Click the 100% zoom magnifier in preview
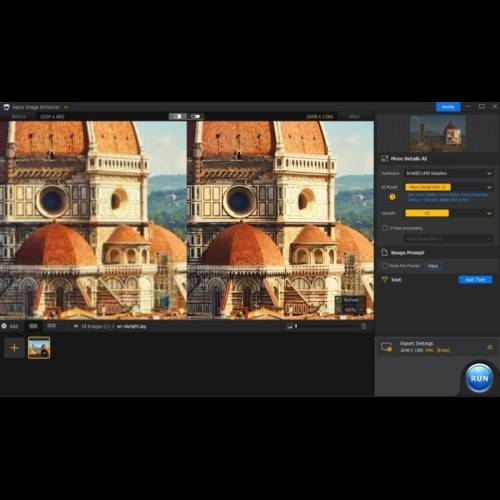Viewport: 500px width, 500px height. [x=339, y=310]
